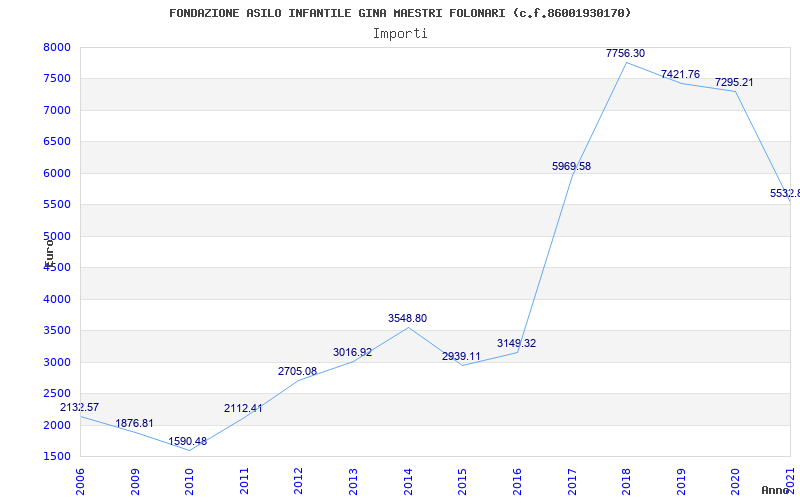Click the chart title with c.f.86001930170
The image size is (800, 500).
tap(400, 13)
